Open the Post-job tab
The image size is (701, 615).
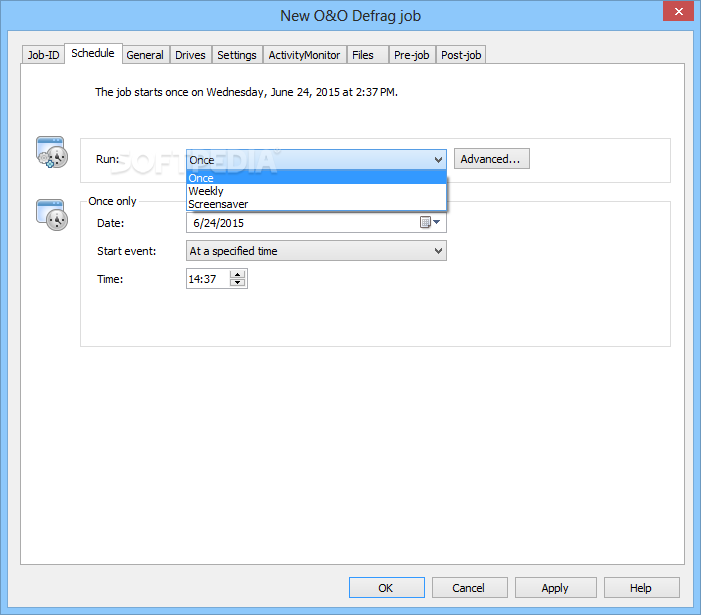tap(461, 55)
